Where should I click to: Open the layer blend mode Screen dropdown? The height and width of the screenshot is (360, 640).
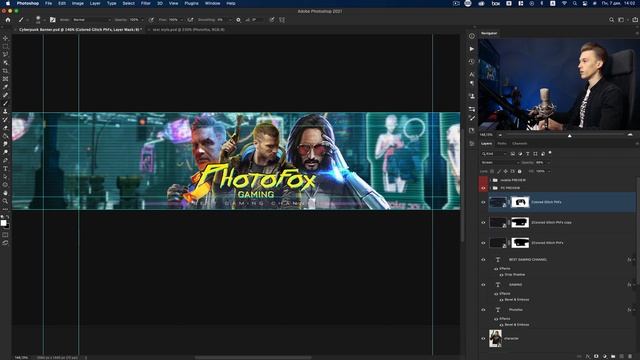[x=499, y=162]
